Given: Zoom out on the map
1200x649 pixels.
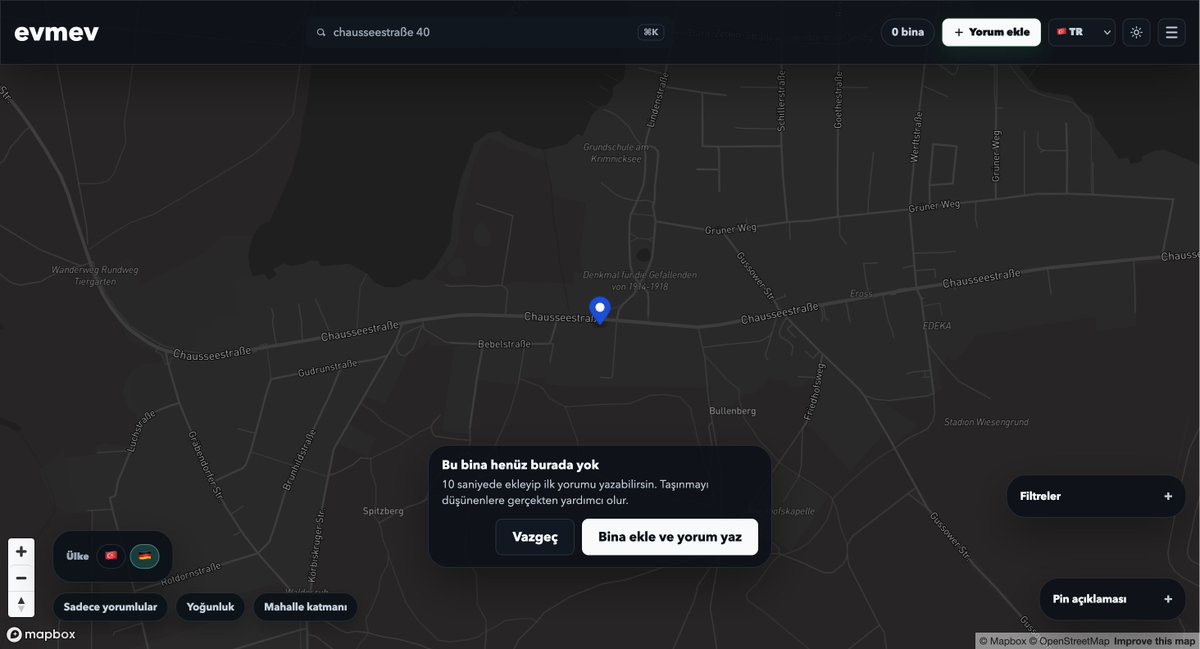Looking at the screenshot, I should pos(21,577).
